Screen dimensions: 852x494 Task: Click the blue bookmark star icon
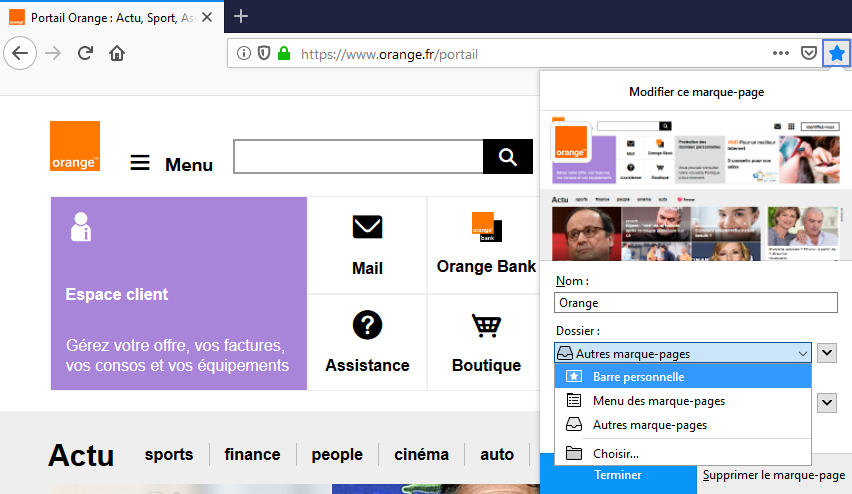tap(837, 53)
